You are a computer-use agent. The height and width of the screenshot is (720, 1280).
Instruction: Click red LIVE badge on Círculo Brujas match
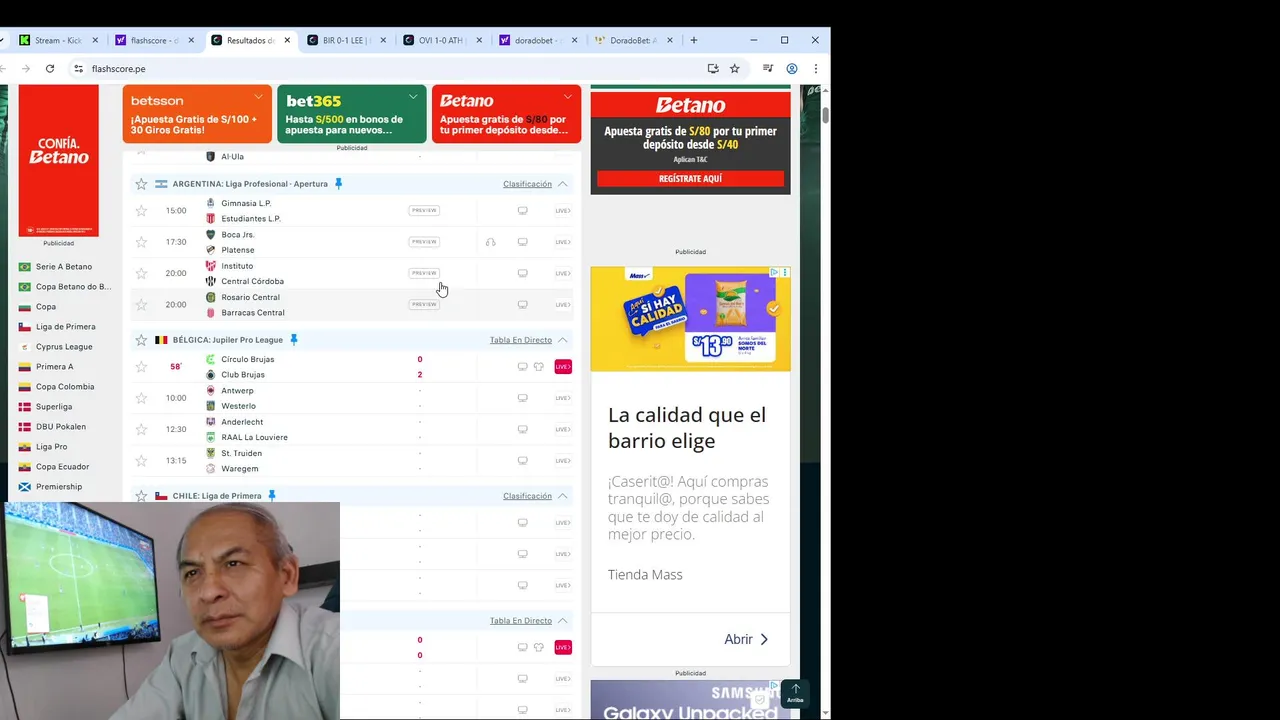(563, 367)
